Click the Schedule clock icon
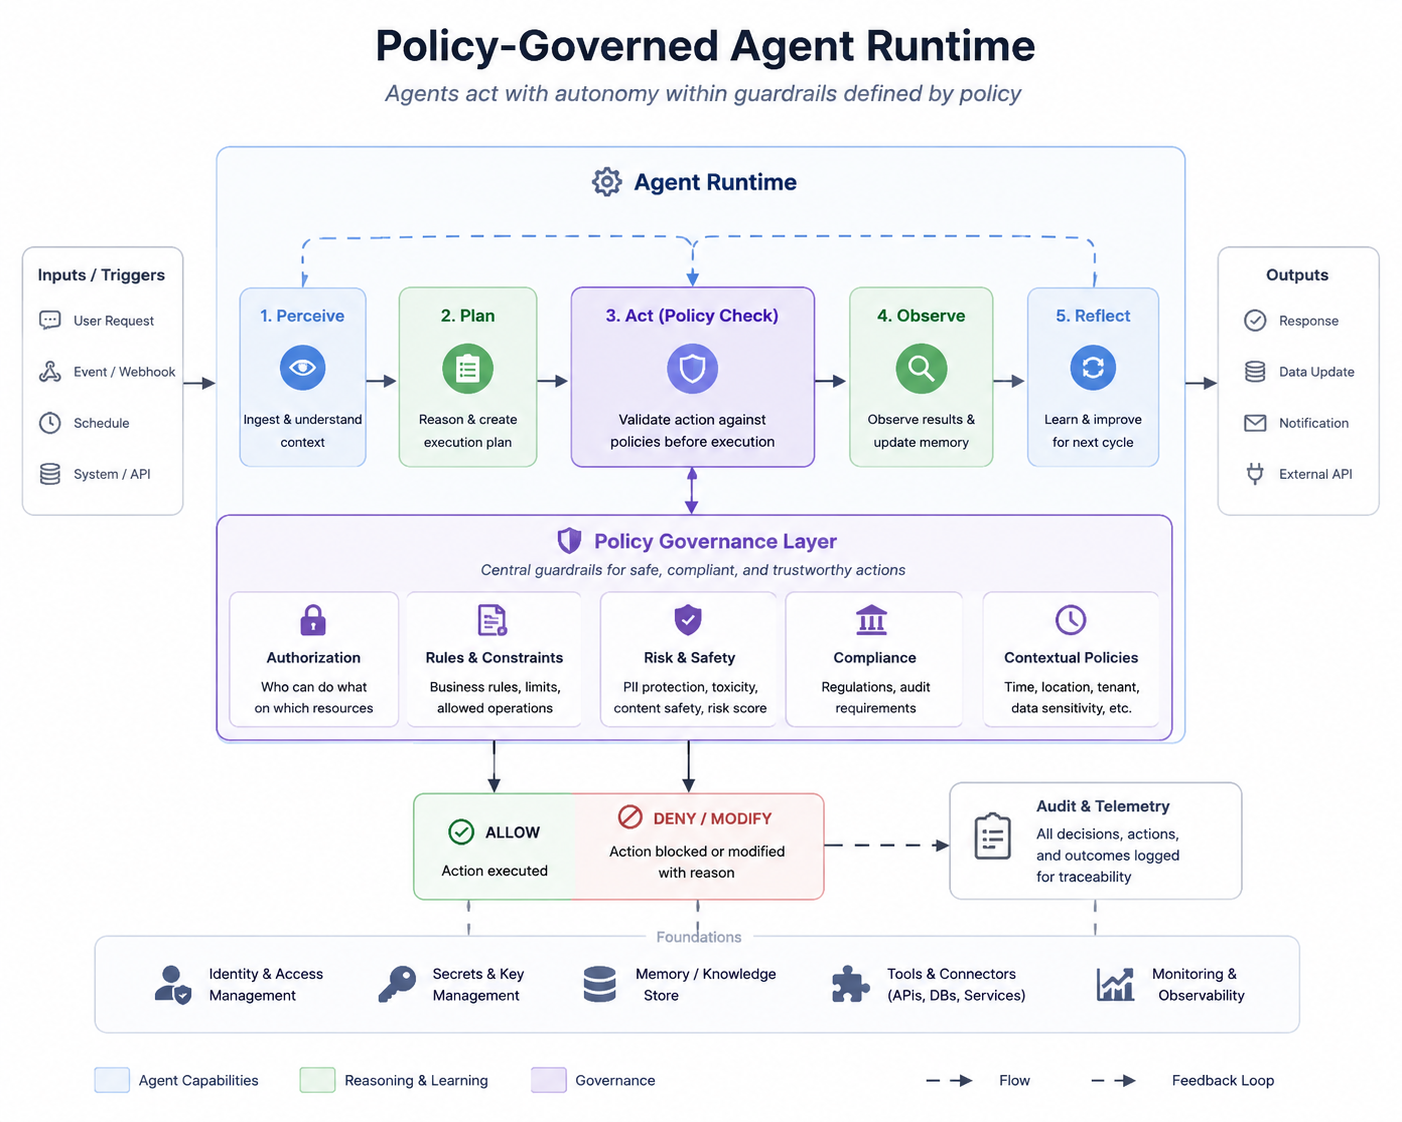Image resolution: width=1402 pixels, height=1122 pixels. pyautogui.click(x=50, y=422)
